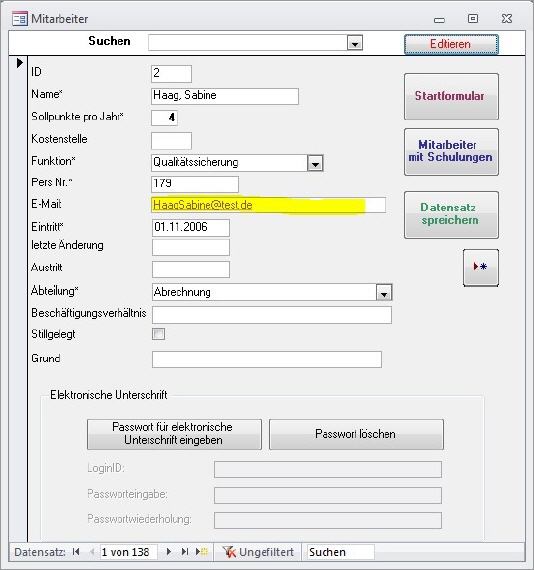Screen dimensions: 534x570
Task: Click Passwort löschen button
Action: pyautogui.click(x=356, y=434)
